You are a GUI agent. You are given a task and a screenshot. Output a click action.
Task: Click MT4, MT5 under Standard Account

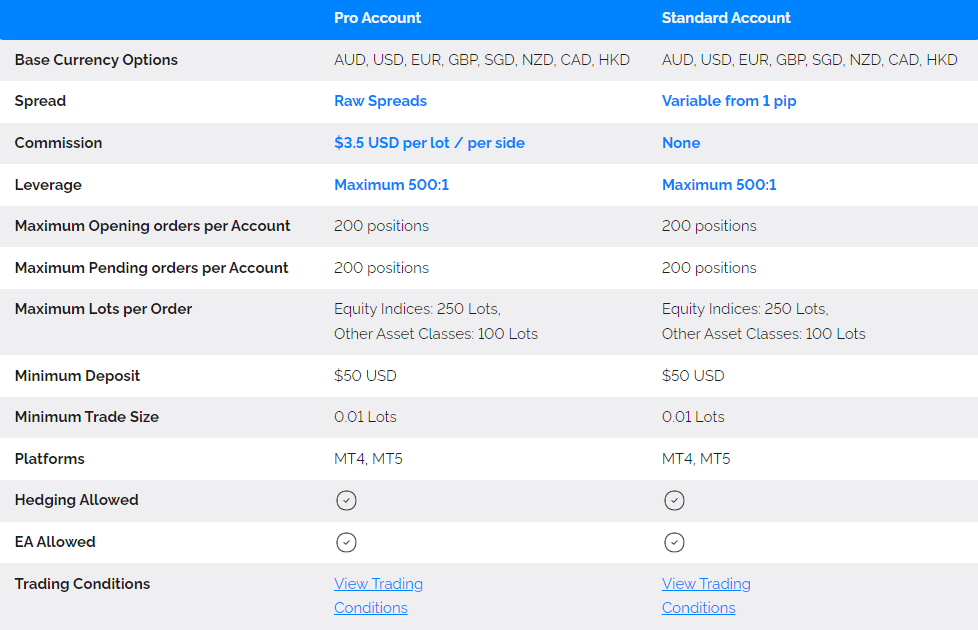tap(696, 459)
